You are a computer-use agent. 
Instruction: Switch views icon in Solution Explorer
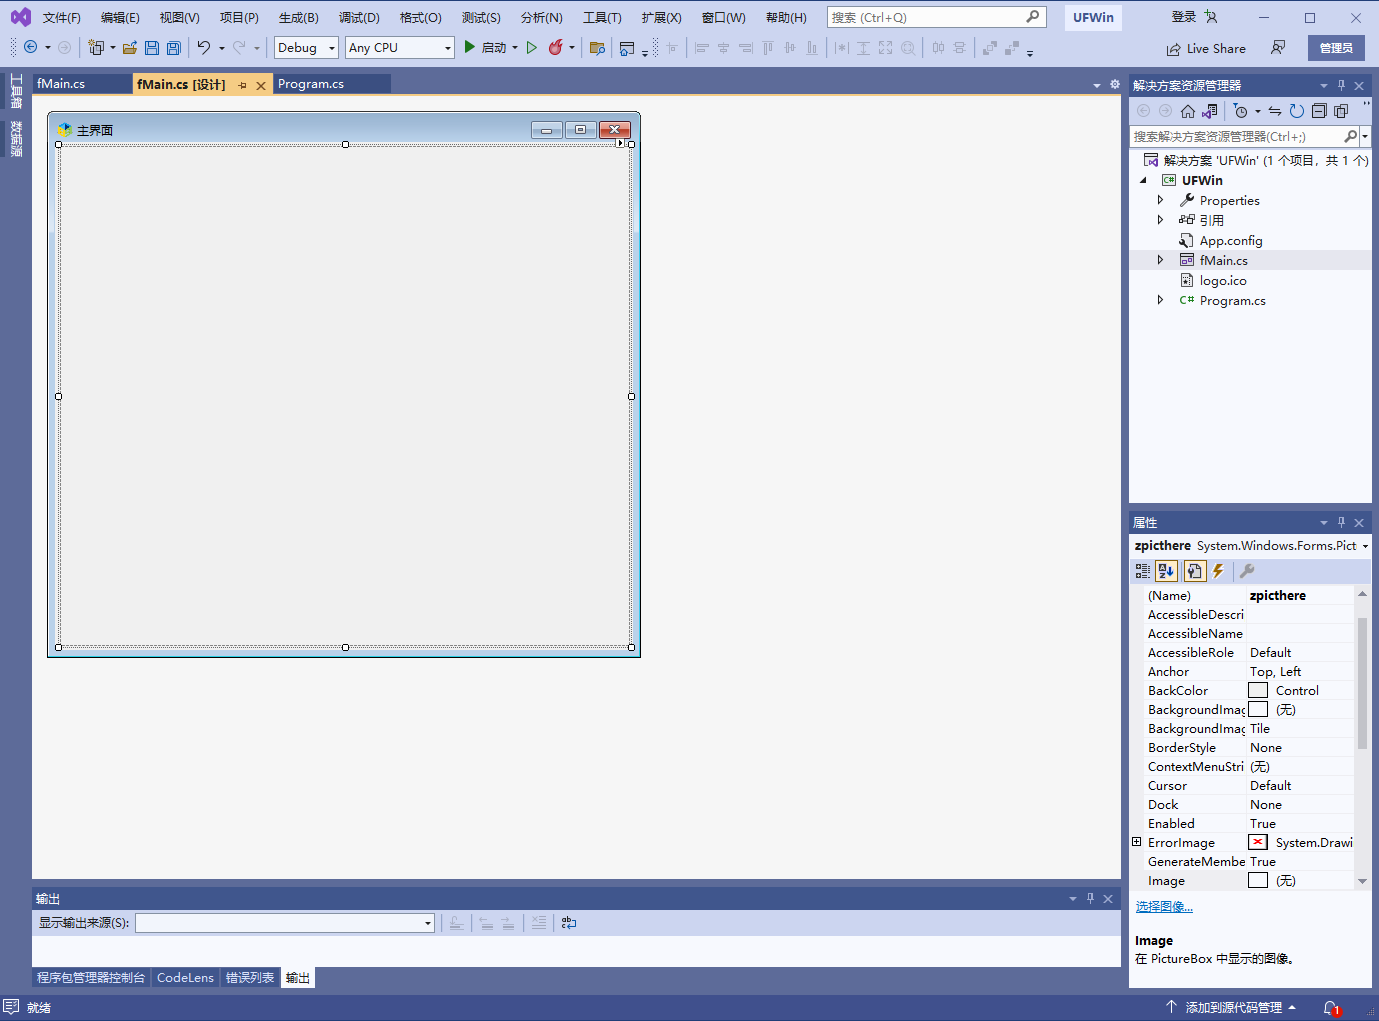1210,111
